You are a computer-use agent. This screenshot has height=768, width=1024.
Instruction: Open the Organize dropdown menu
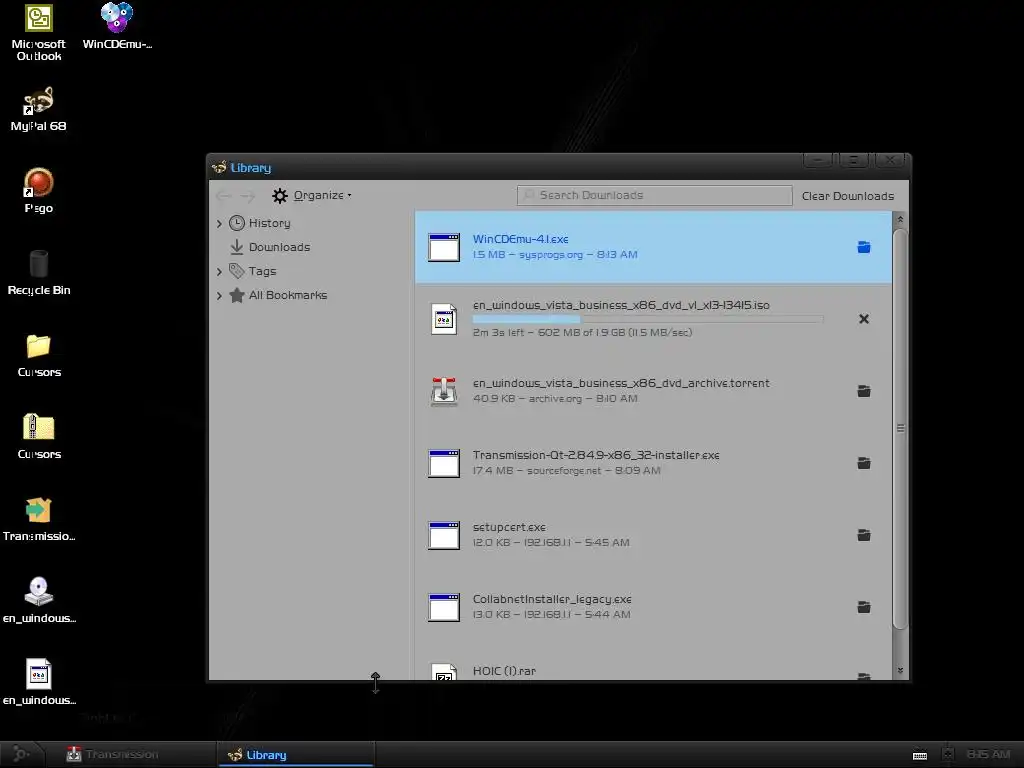coord(312,195)
